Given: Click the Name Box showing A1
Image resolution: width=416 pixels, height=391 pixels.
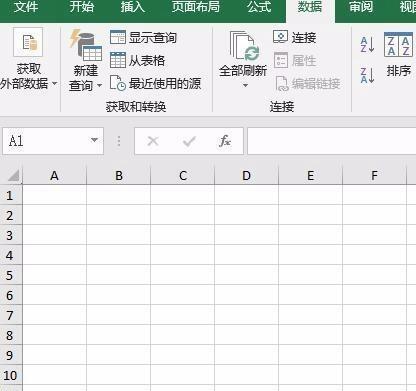Looking at the screenshot, I should coord(47,141).
